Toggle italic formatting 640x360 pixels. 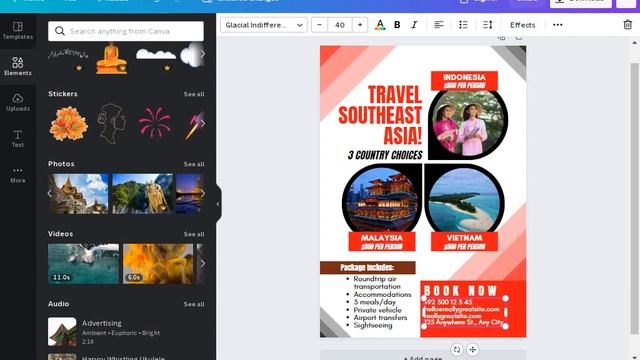tap(414, 25)
